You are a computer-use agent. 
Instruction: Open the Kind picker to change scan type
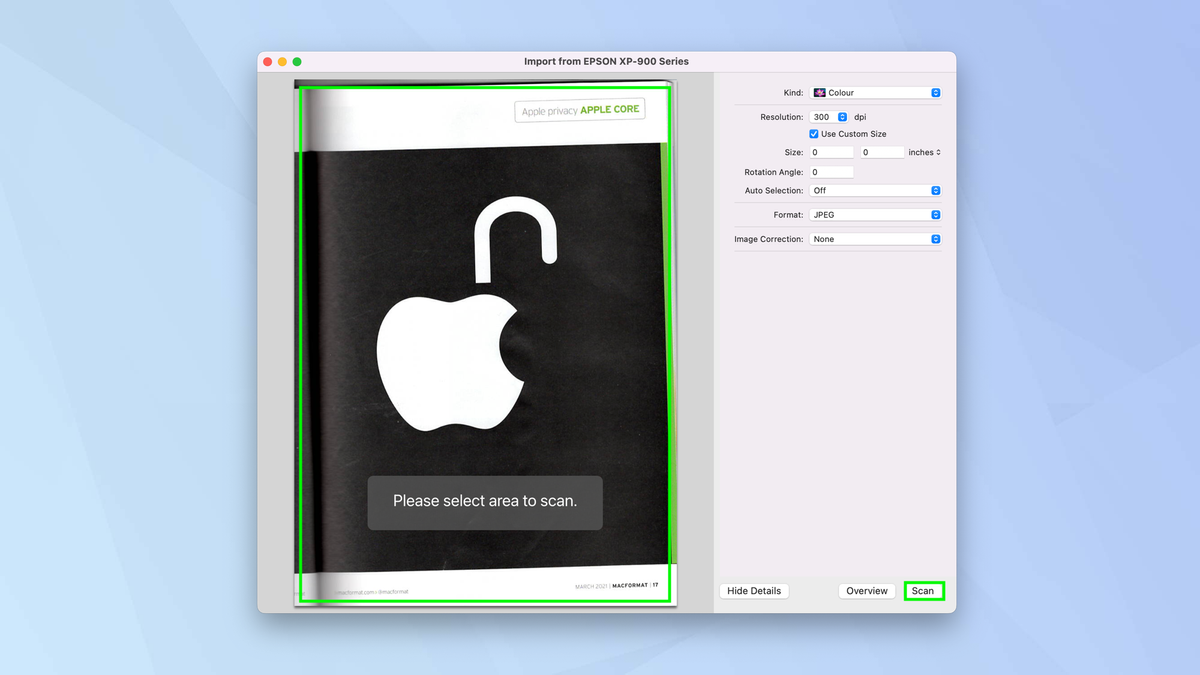(875, 92)
